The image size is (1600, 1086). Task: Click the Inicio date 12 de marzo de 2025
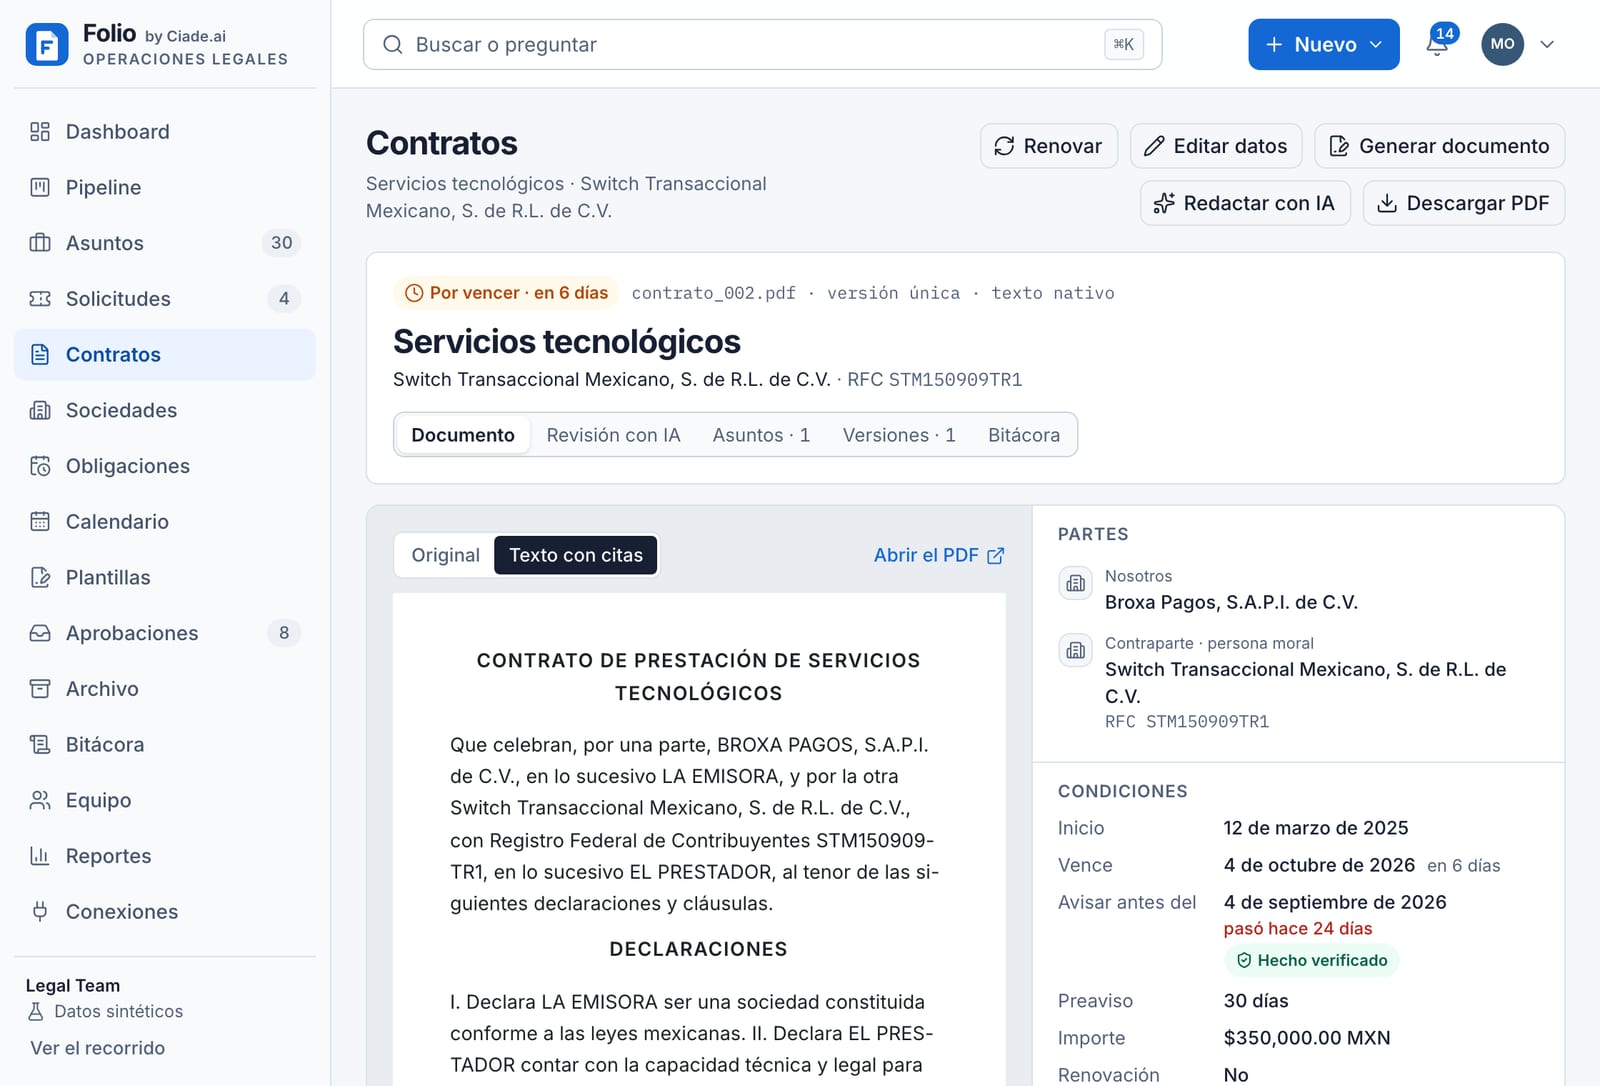pos(1316,828)
